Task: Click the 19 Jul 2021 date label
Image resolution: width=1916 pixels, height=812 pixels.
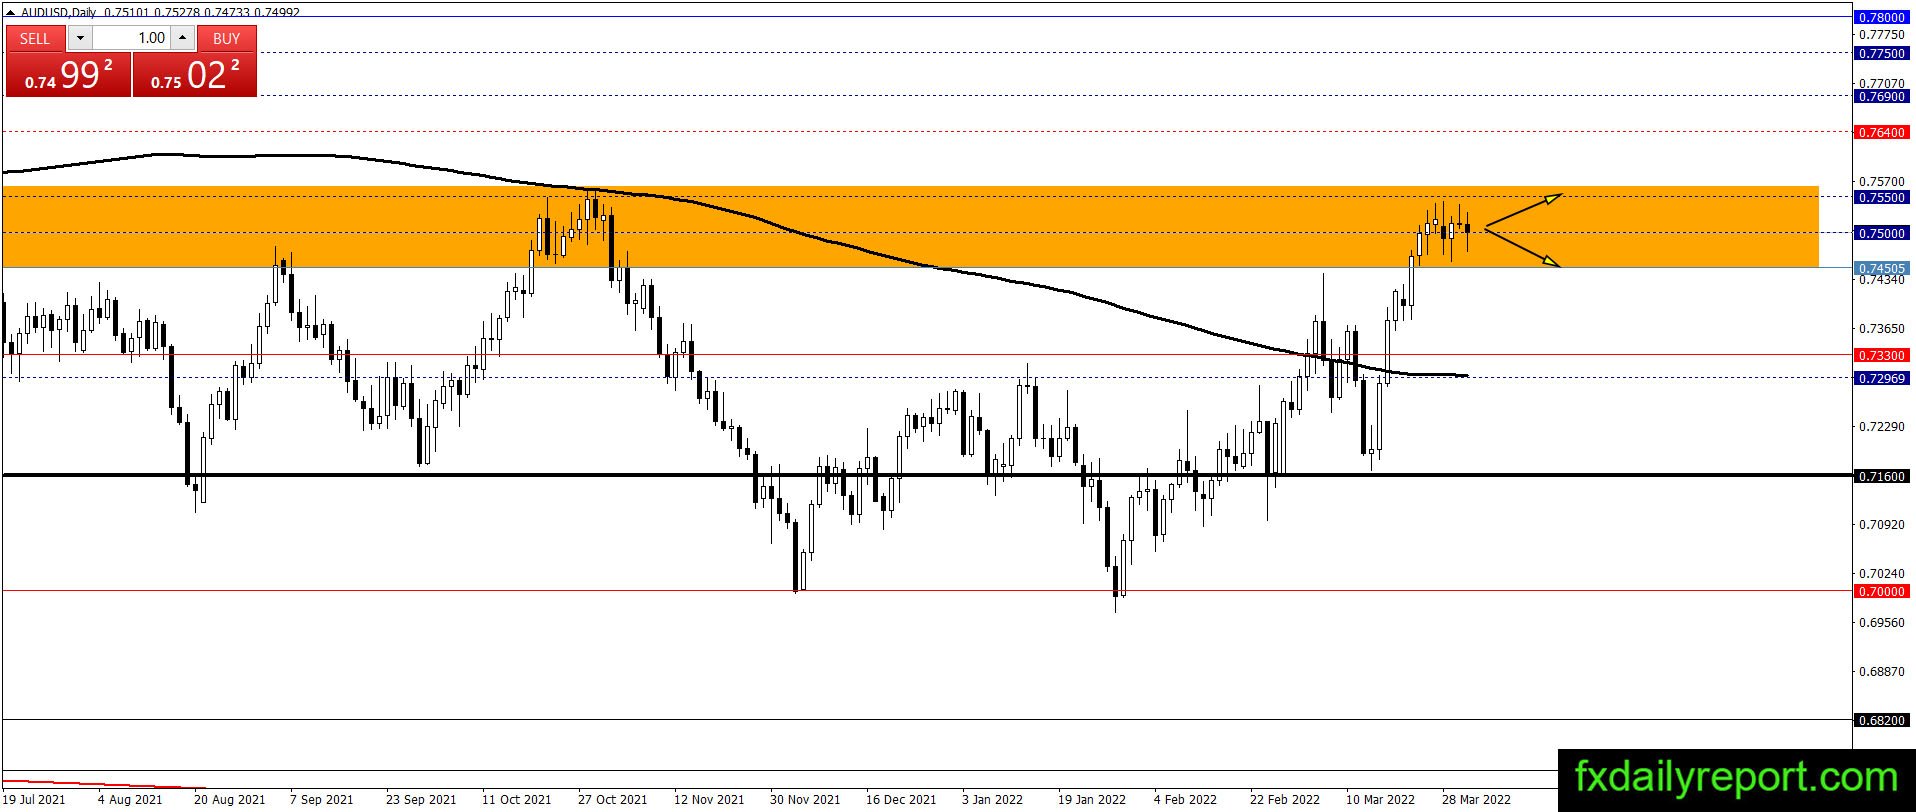Action: [x=35, y=799]
